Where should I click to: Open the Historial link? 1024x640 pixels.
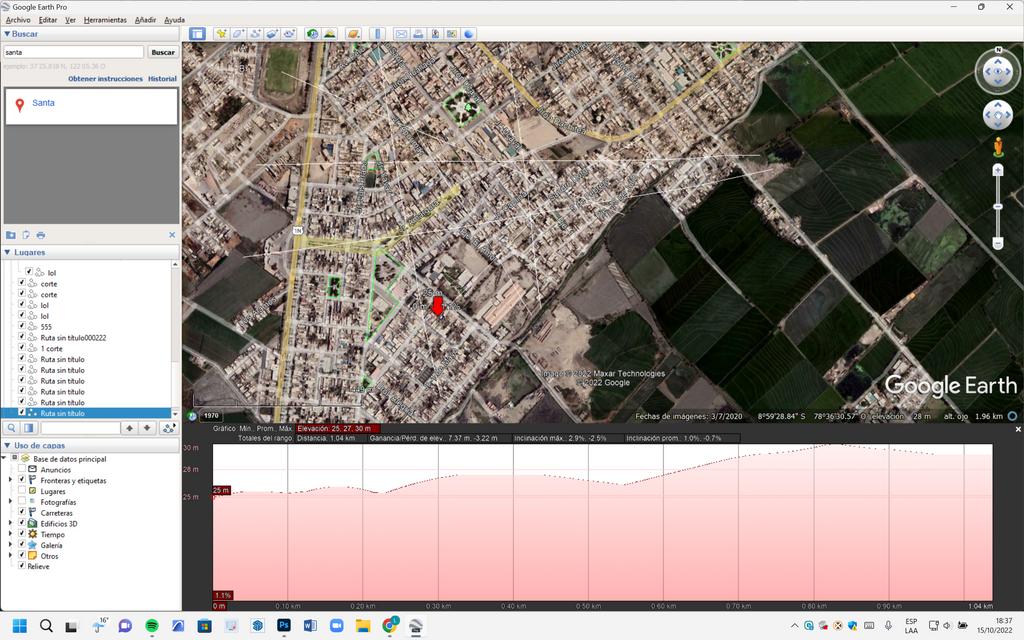tap(162, 78)
